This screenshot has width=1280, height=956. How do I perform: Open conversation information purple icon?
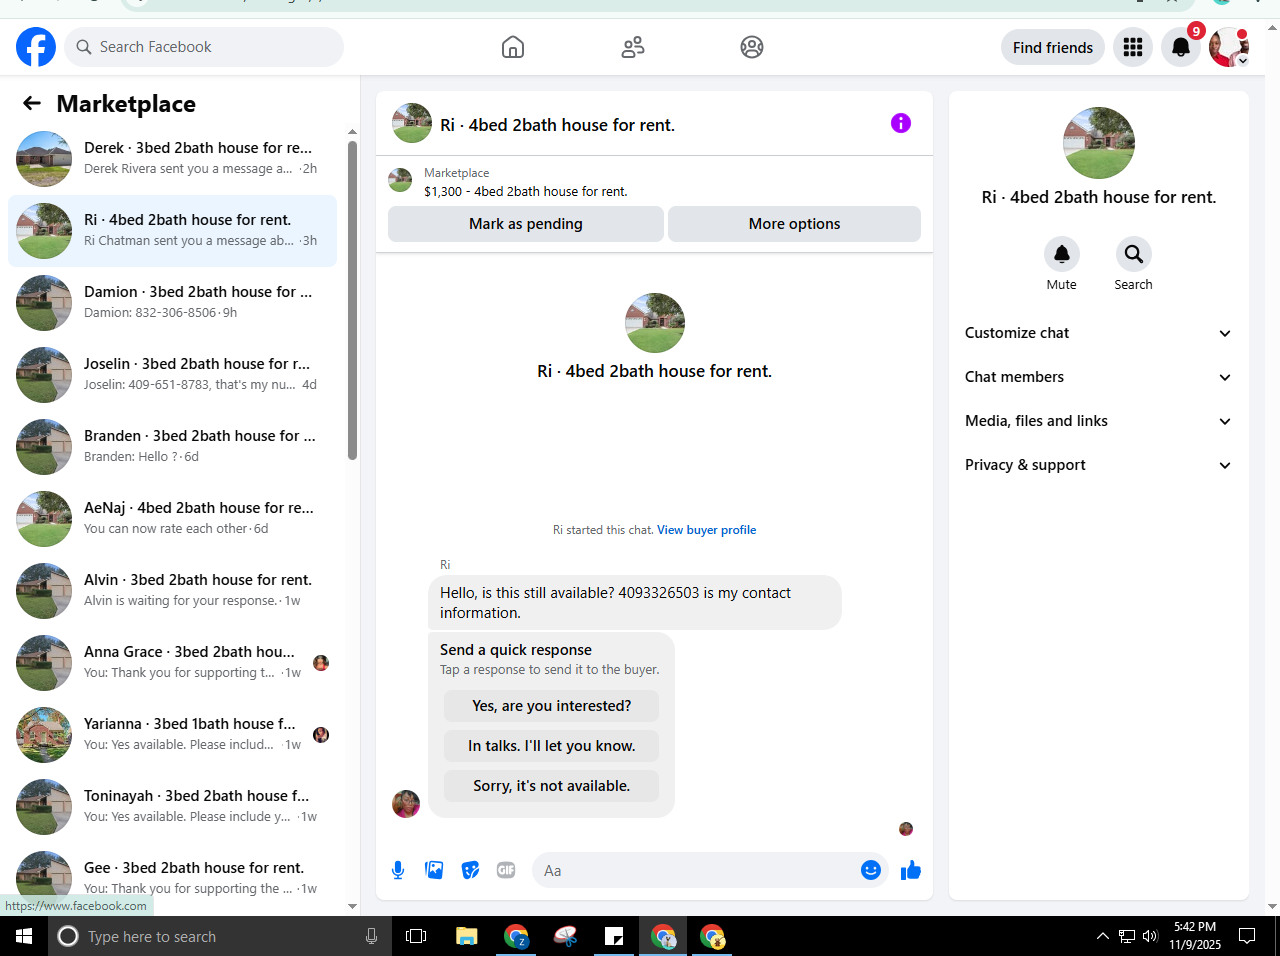coord(901,123)
